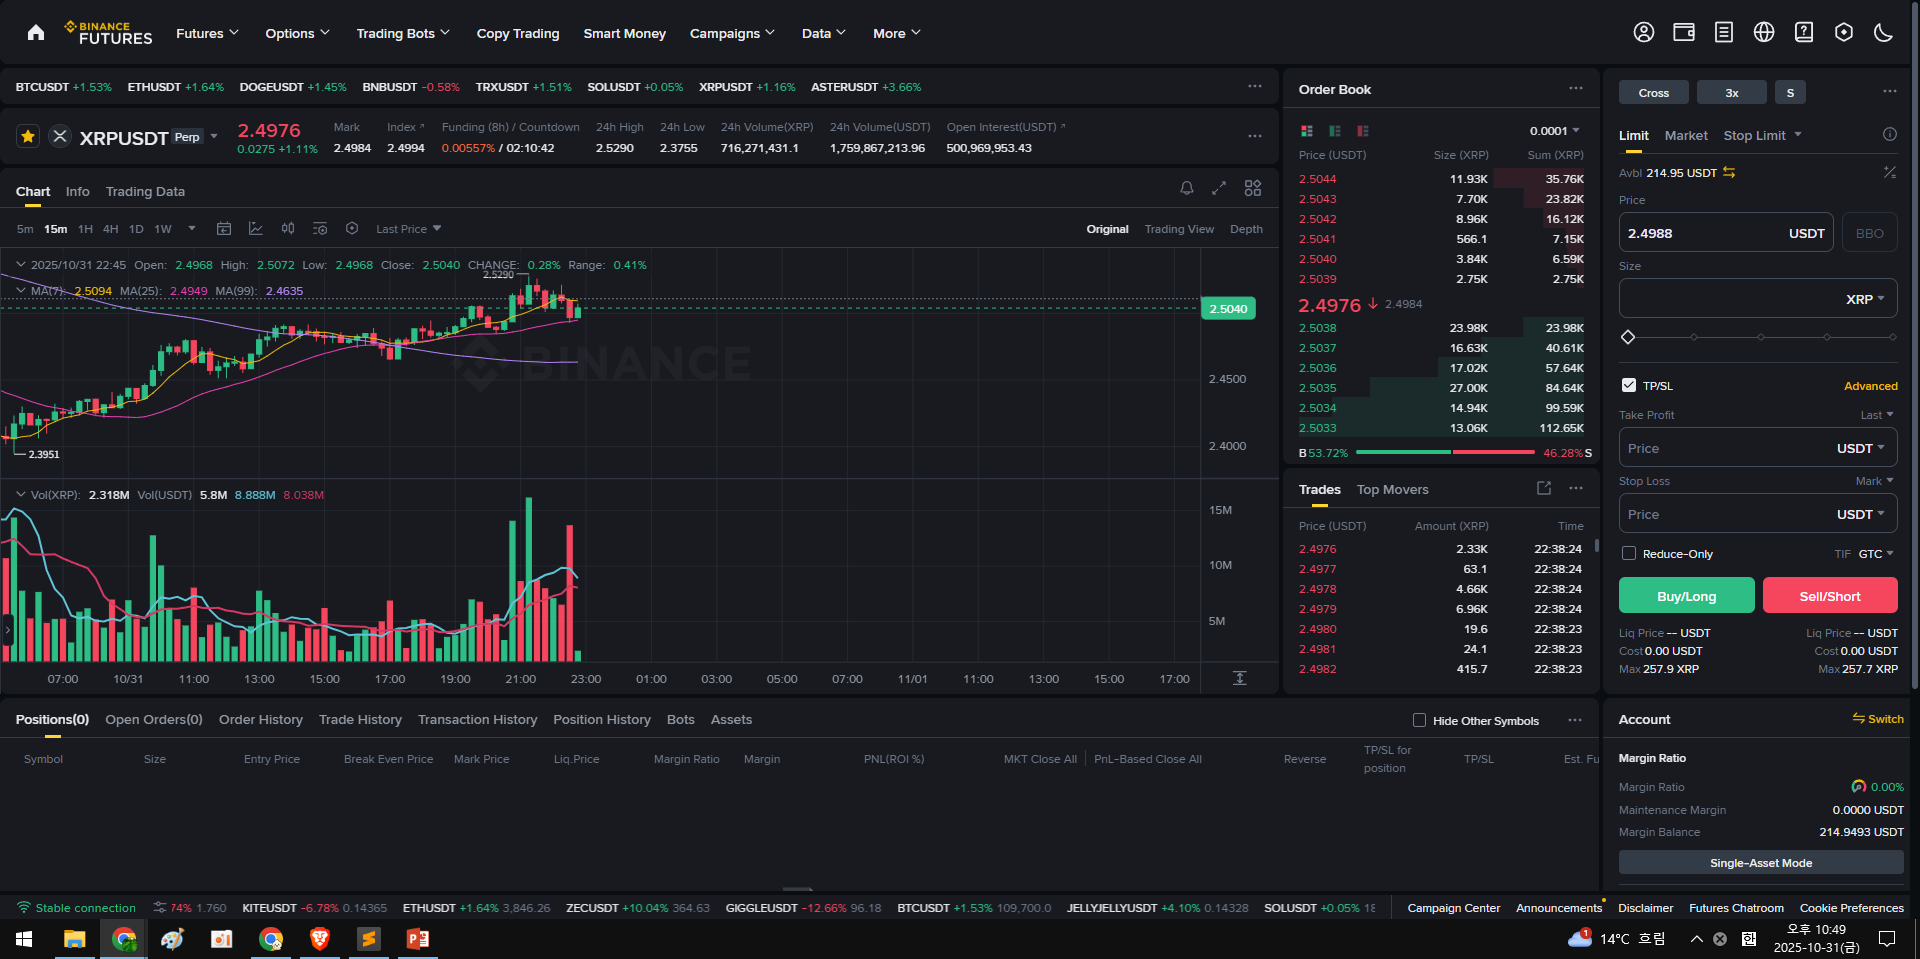The image size is (1920, 959).
Task: Open the price alert bell icon
Action: [1187, 188]
